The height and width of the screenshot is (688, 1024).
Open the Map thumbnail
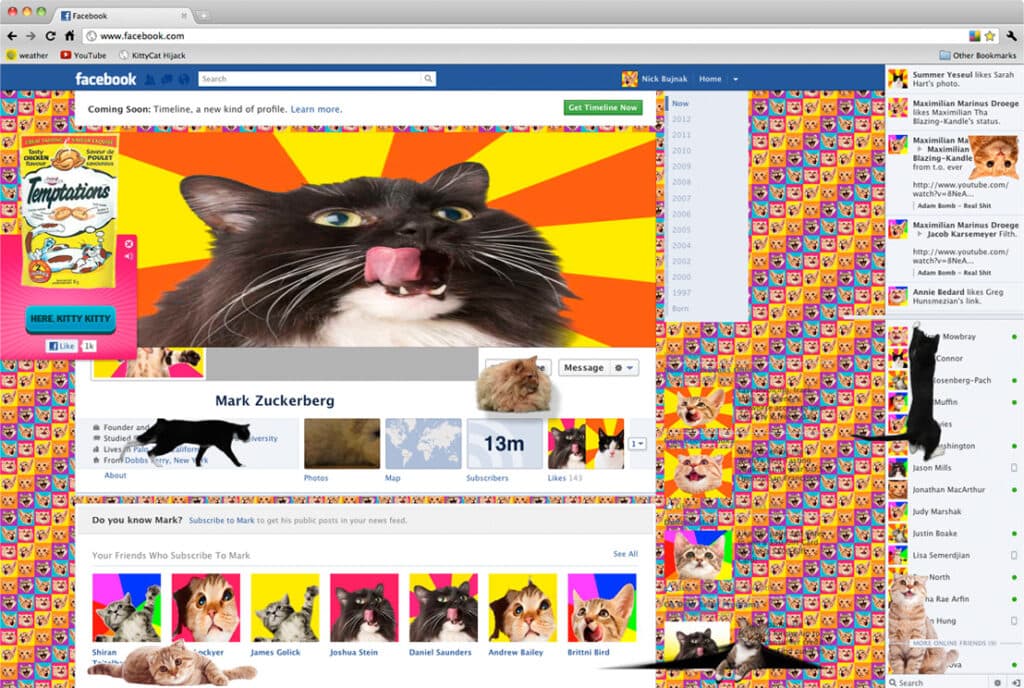423,444
